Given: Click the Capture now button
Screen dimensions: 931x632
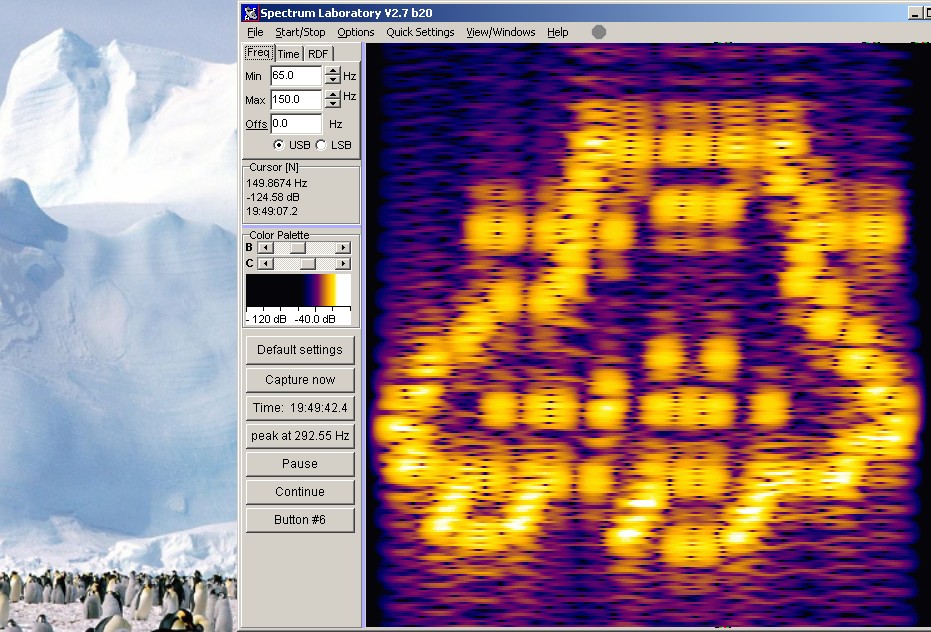Looking at the screenshot, I should [x=300, y=380].
